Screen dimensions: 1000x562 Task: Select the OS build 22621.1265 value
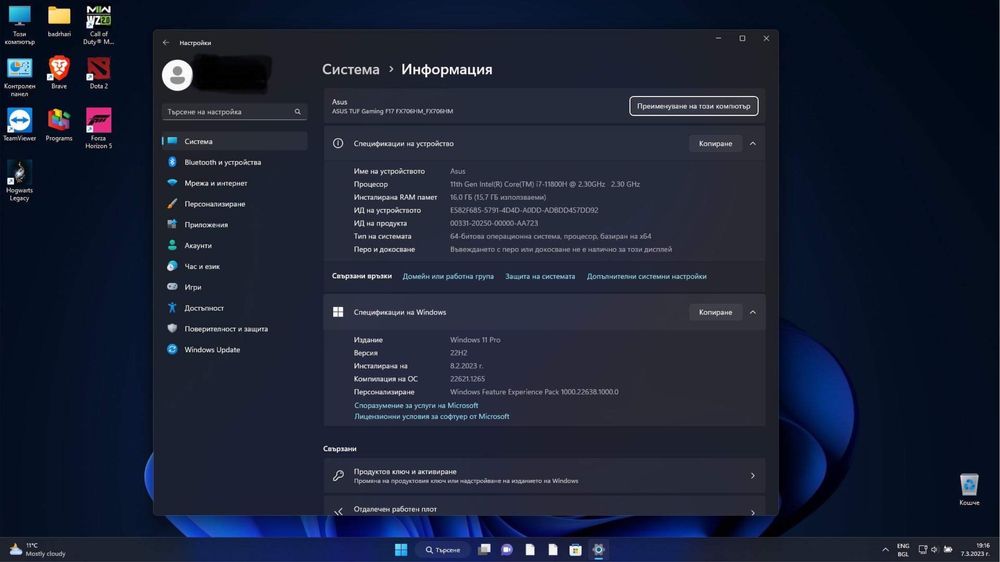(467, 379)
